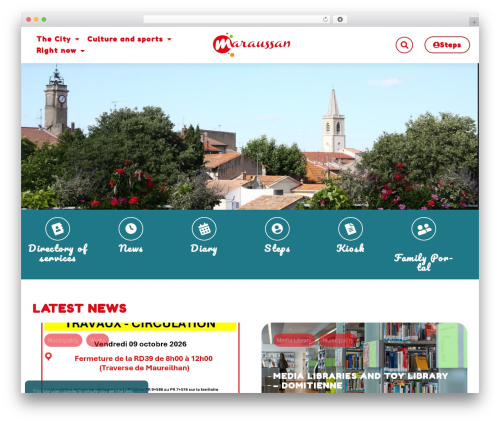
Task: Click the red Steps button in header
Action: pos(447,45)
